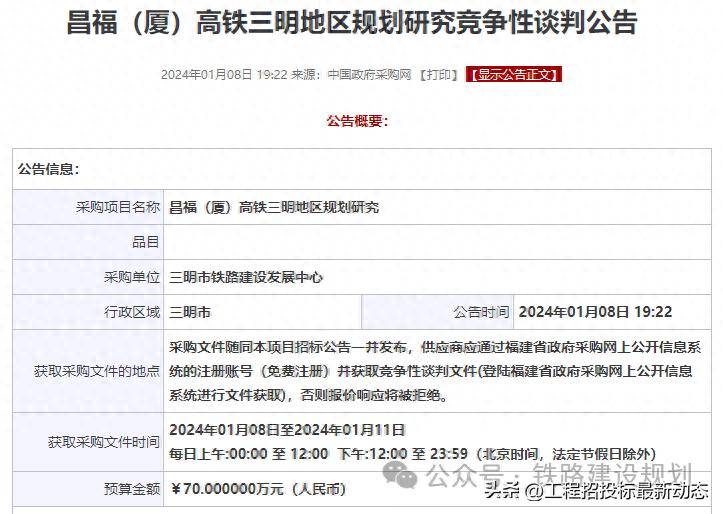Click the 获取采购文件时间 label
The width and height of the screenshot is (723, 514).
pos(104,442)
